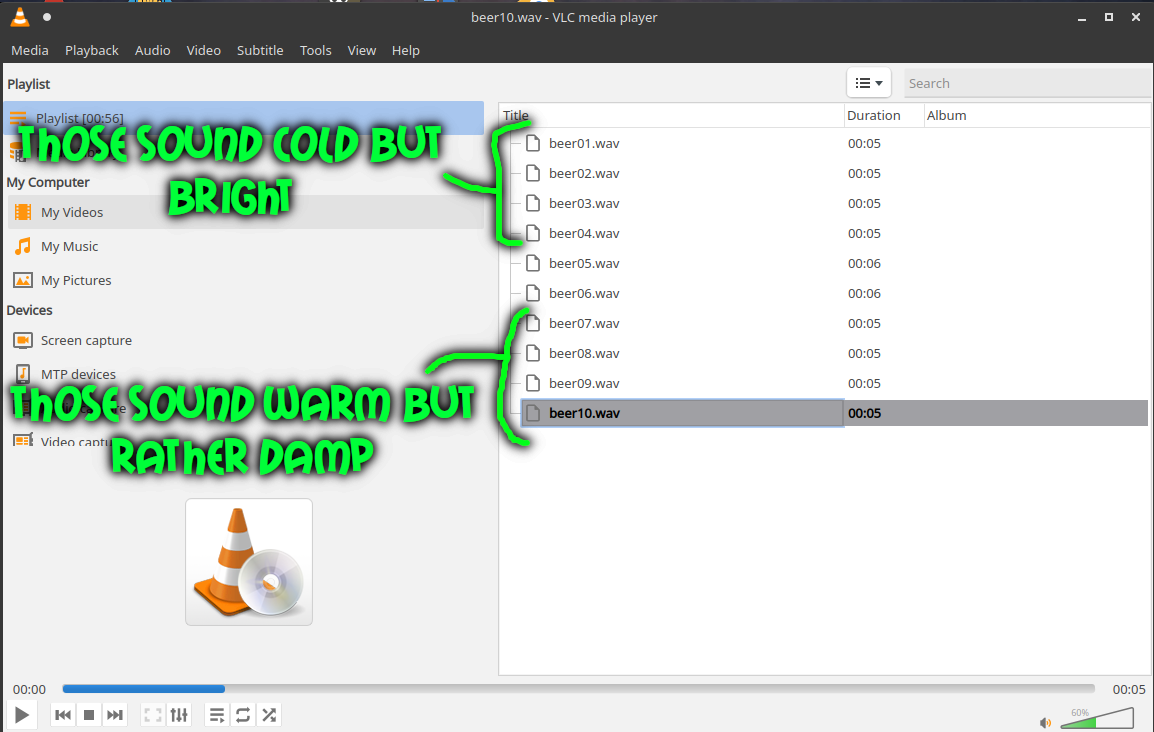Open the Subtitle menu

(260, 50)
